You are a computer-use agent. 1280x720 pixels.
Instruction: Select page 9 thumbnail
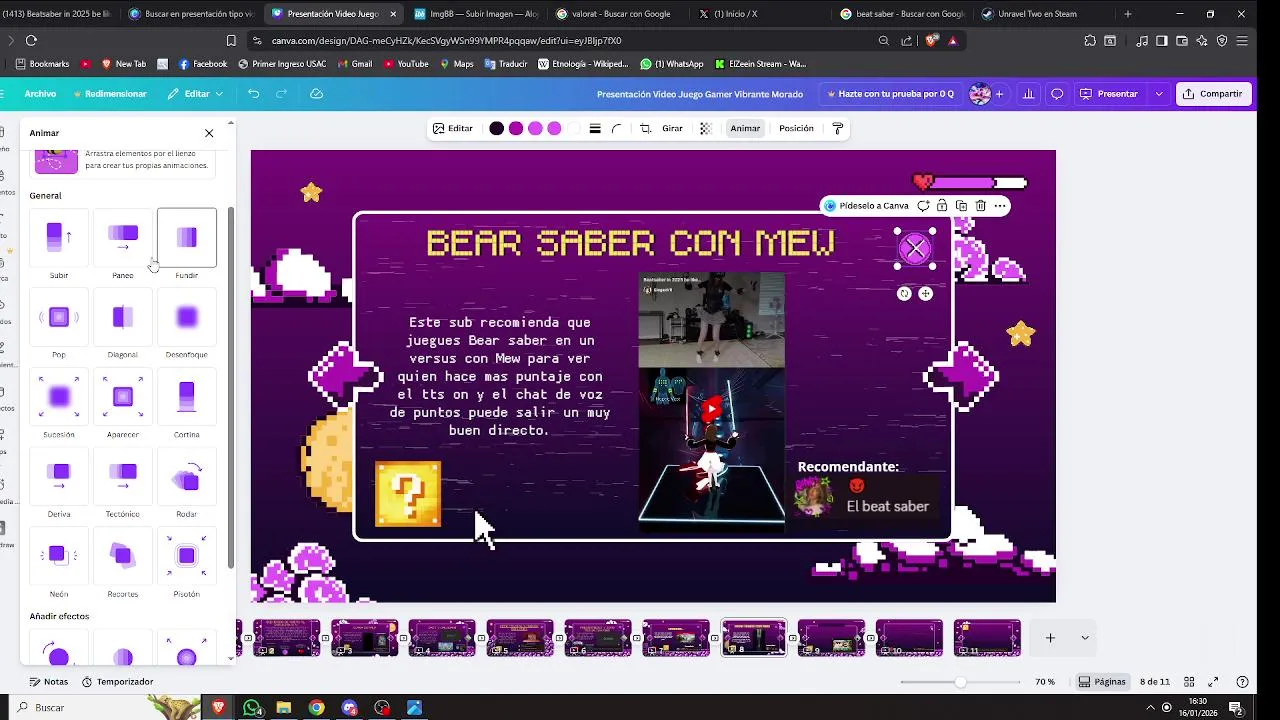pos(831,638)
